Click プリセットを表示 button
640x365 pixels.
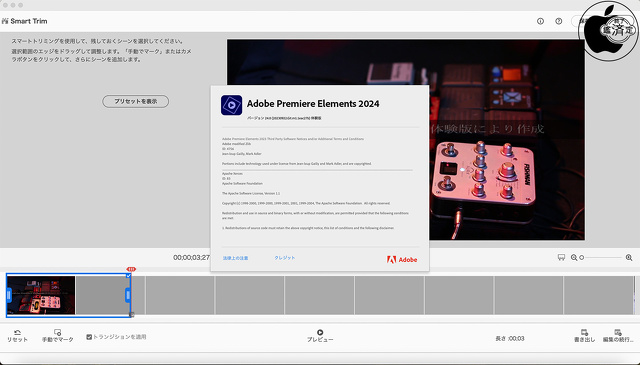136,101
